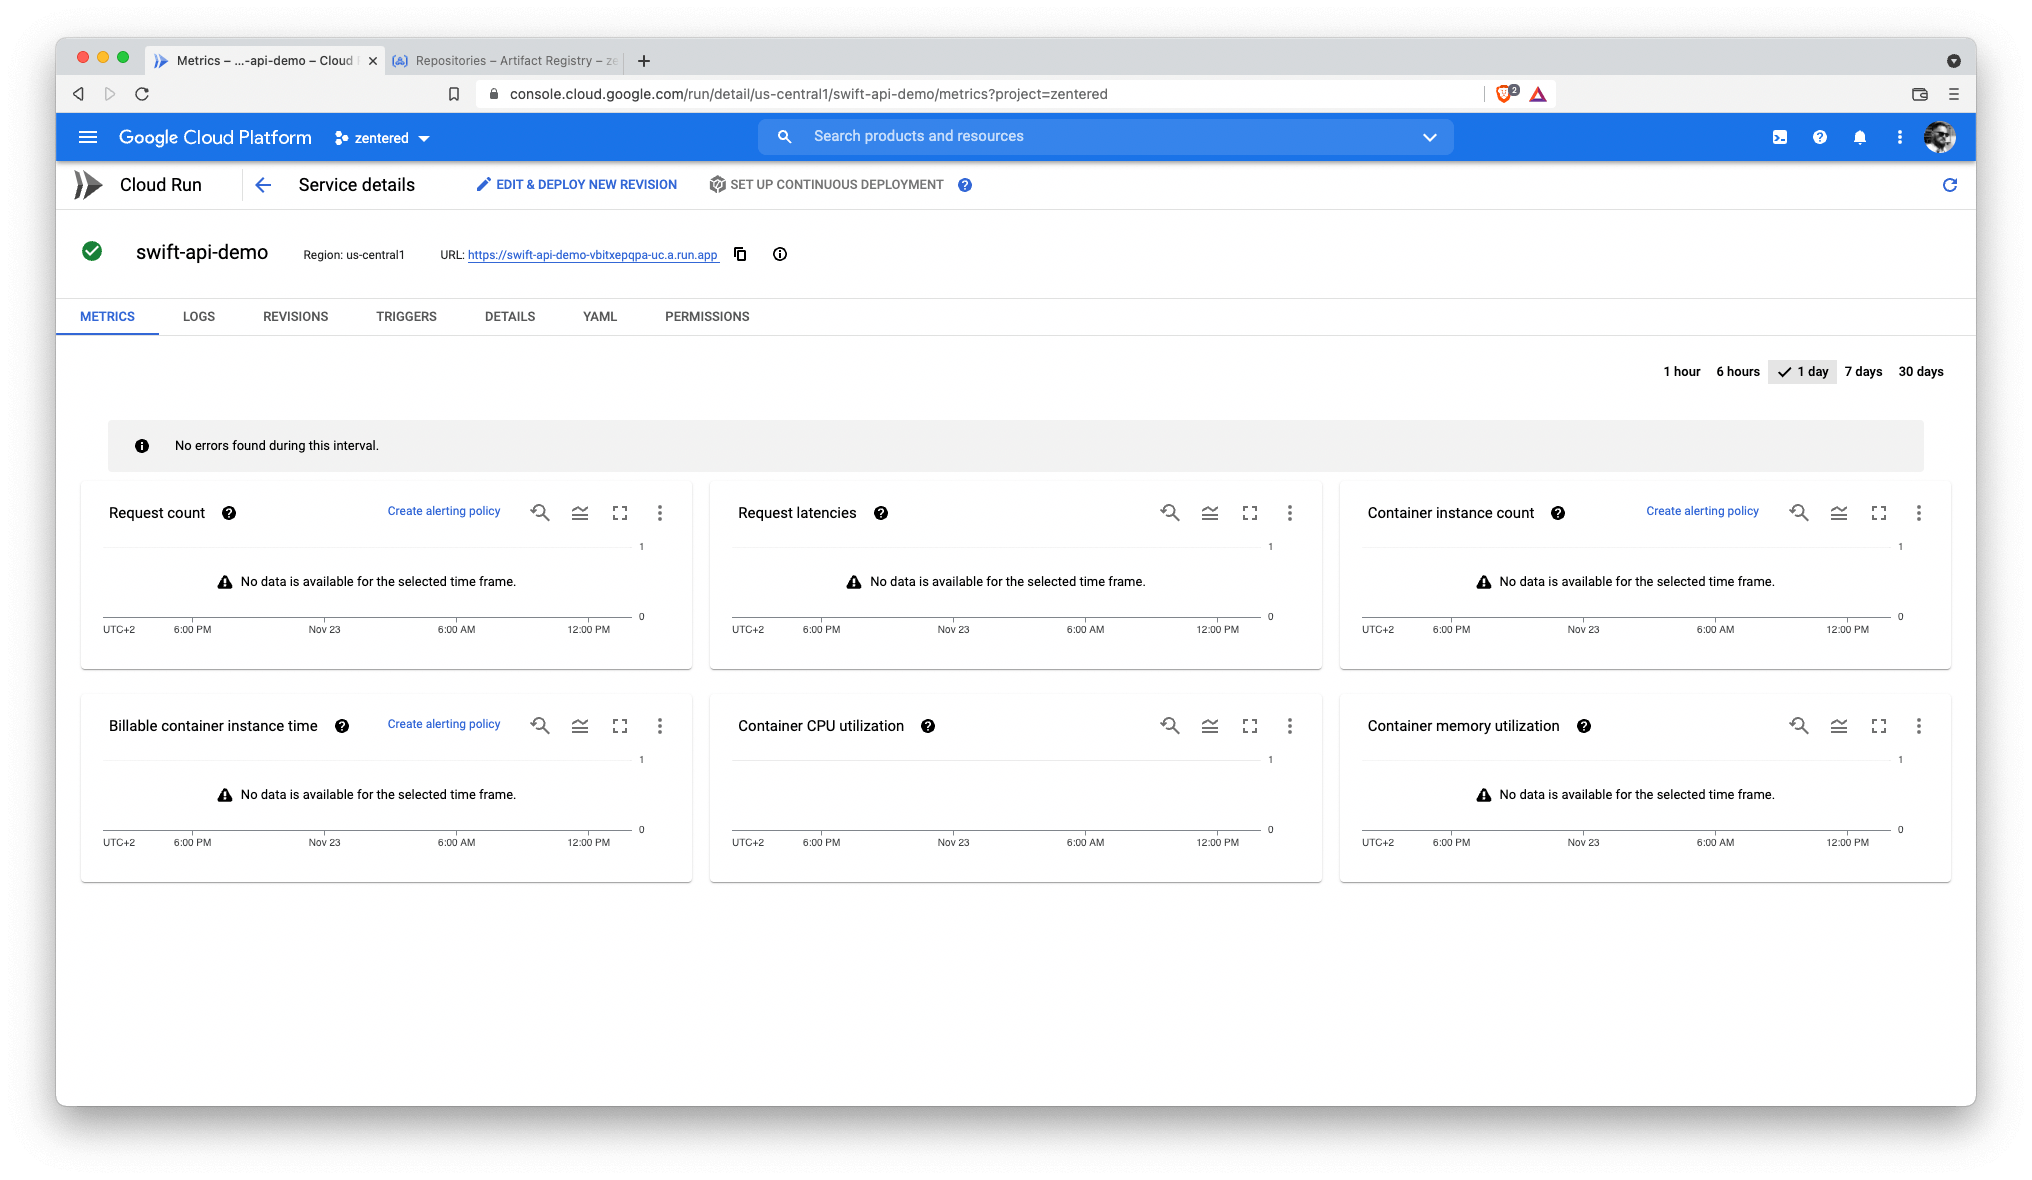
Task: Click the user account avatar
Action: point(1940,137)
